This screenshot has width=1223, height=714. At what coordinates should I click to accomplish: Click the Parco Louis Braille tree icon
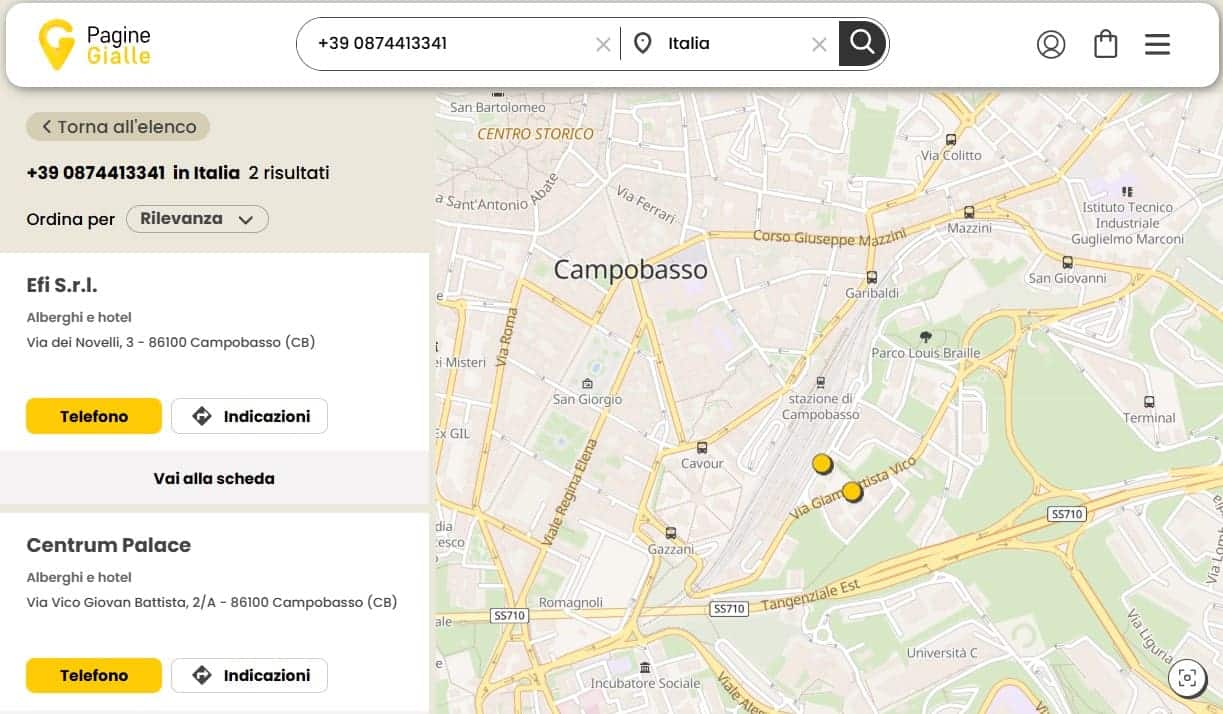[925, 337]
